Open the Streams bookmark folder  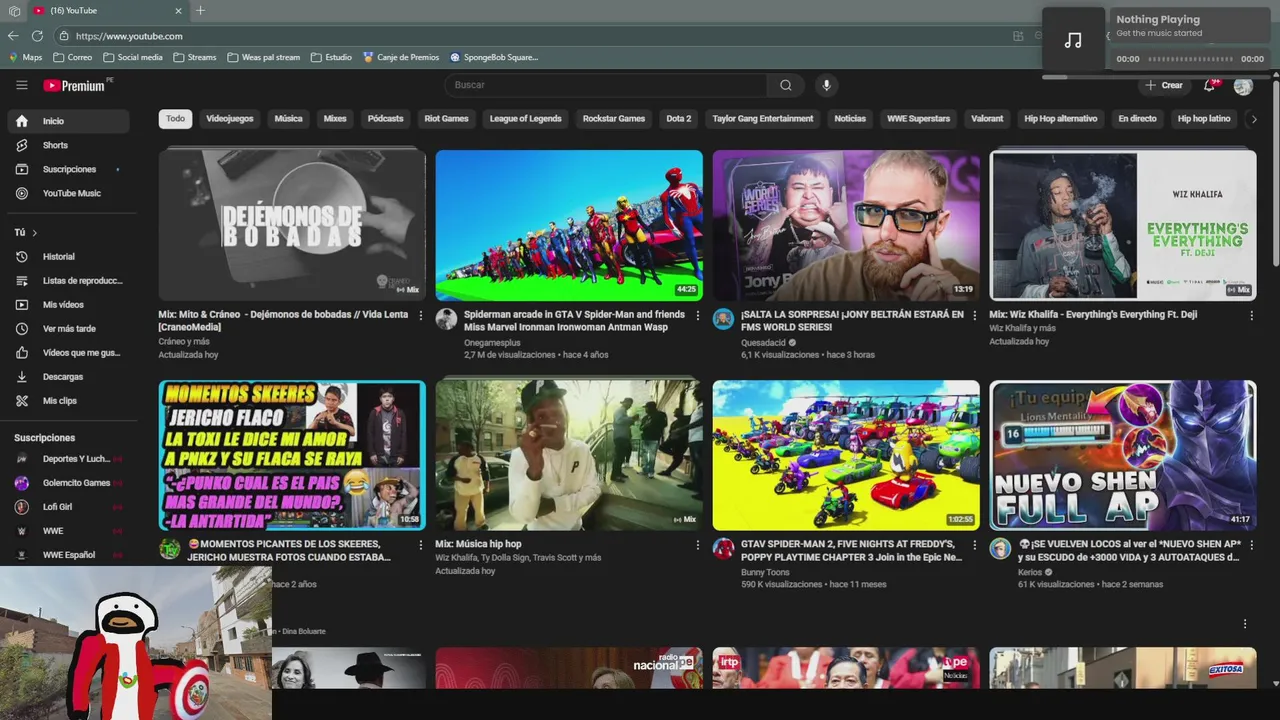(195, 57)
